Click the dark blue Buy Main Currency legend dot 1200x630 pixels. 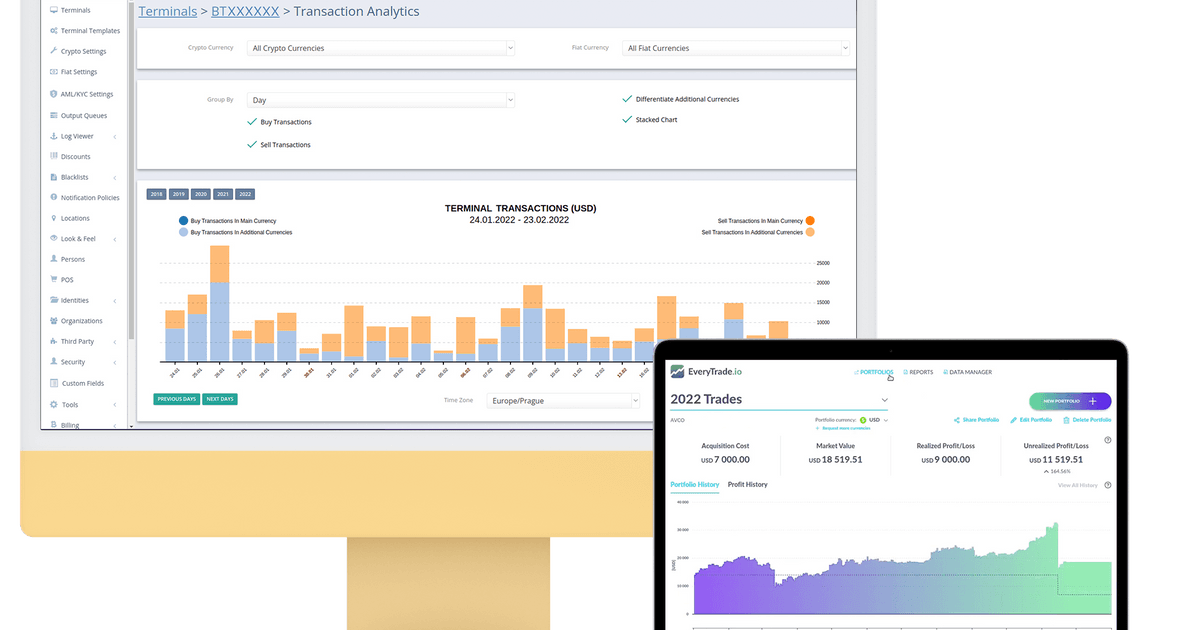[x=183, y=221]
